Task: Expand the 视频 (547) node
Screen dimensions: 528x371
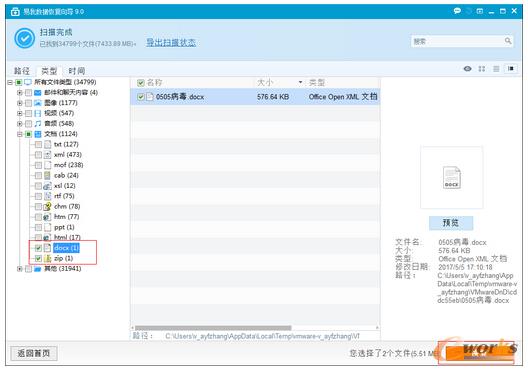Action: tap(20, 113)
